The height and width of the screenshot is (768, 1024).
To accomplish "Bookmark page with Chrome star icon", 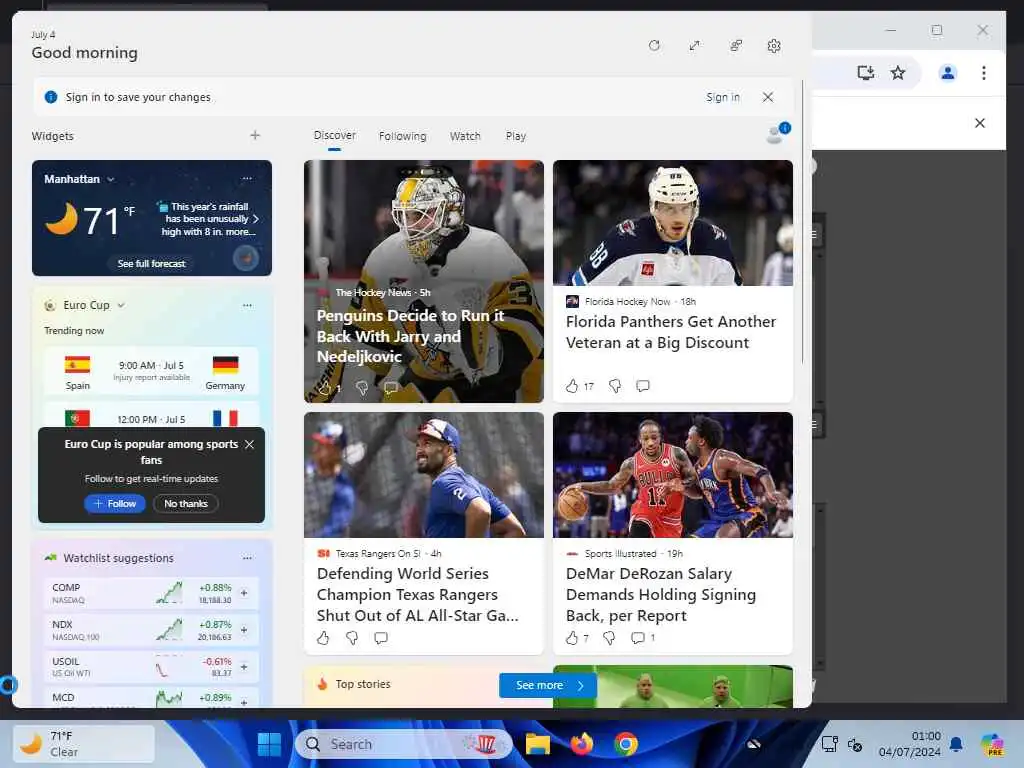I will pyautogui.click(x=898, y=72).
